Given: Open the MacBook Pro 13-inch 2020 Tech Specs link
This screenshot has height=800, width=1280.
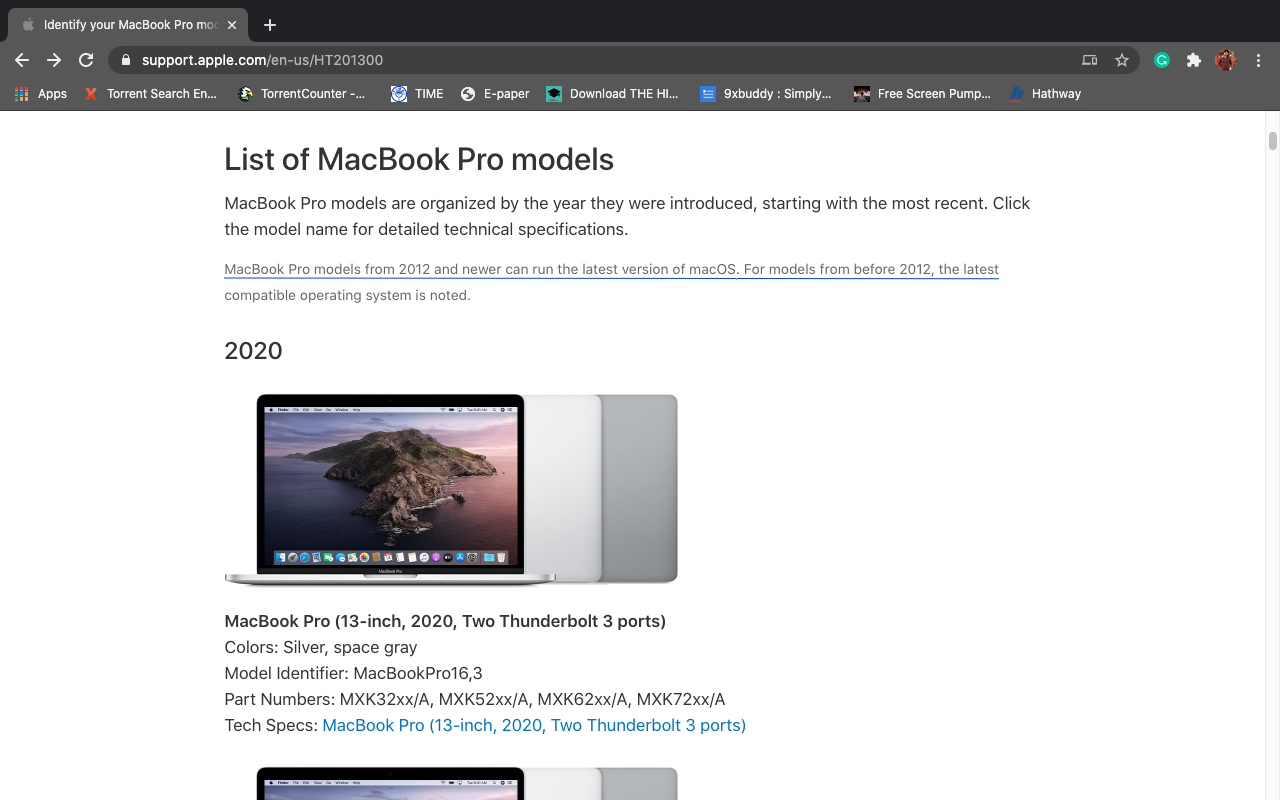Looking at the screenshot, I should (x=534, y=725).
